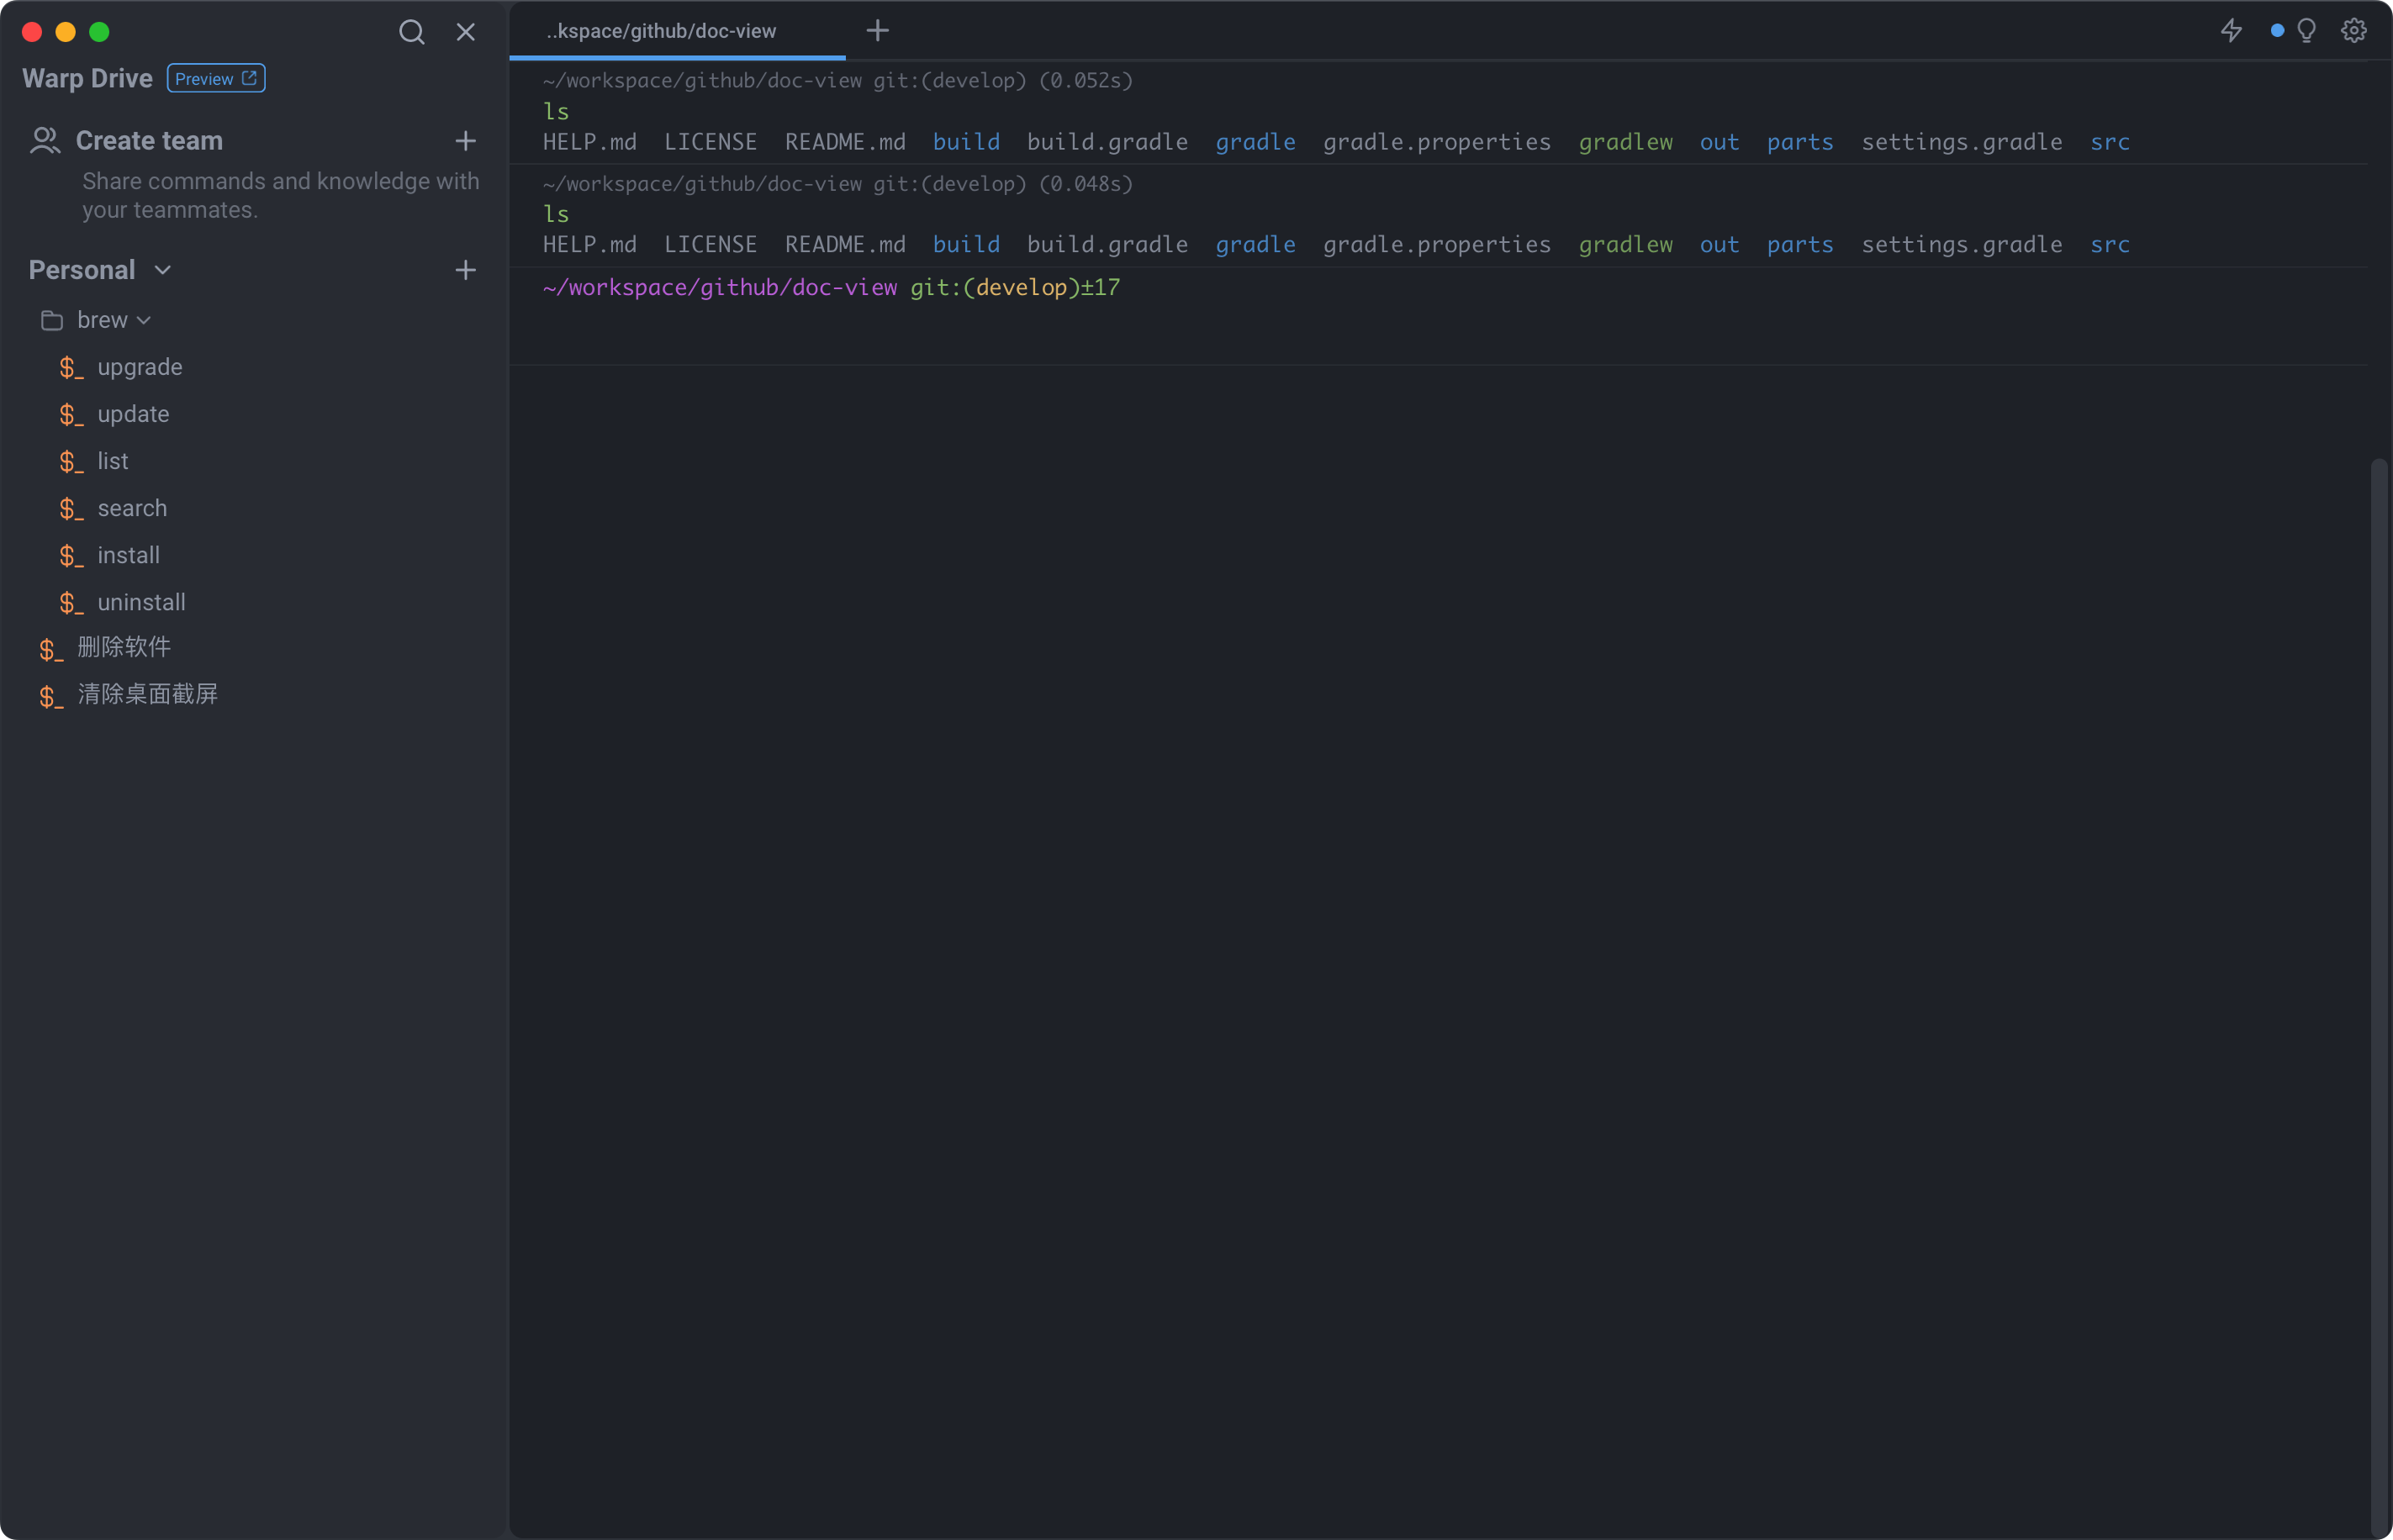This screenshot has height=1540, width=2393.
Task: Open Warp AI lightning bolt
Action: (2231, 31)
